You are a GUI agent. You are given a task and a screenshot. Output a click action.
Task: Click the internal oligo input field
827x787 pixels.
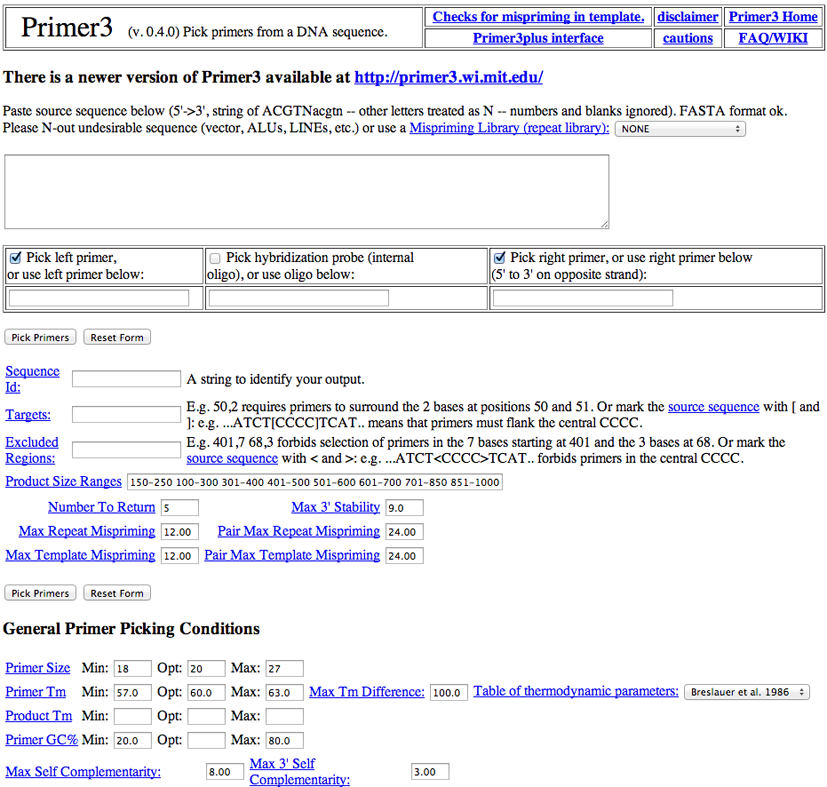pos(299,299)
